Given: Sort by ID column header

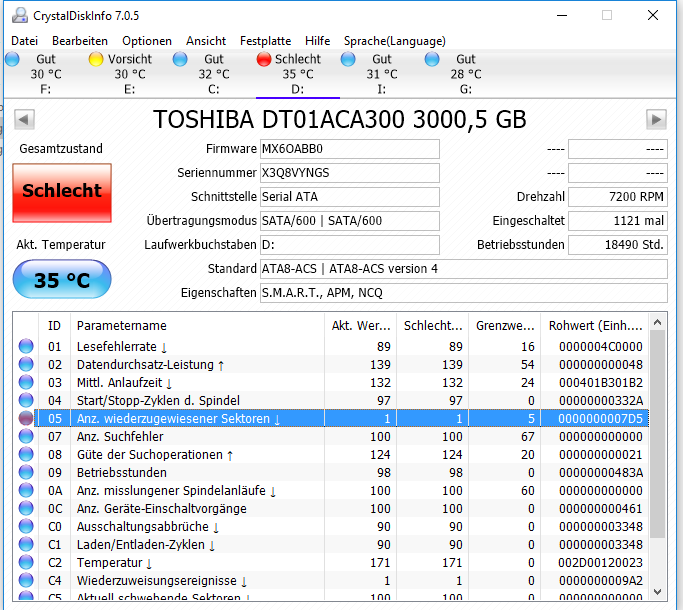Looking at the screenshot, I should point(54,325).
